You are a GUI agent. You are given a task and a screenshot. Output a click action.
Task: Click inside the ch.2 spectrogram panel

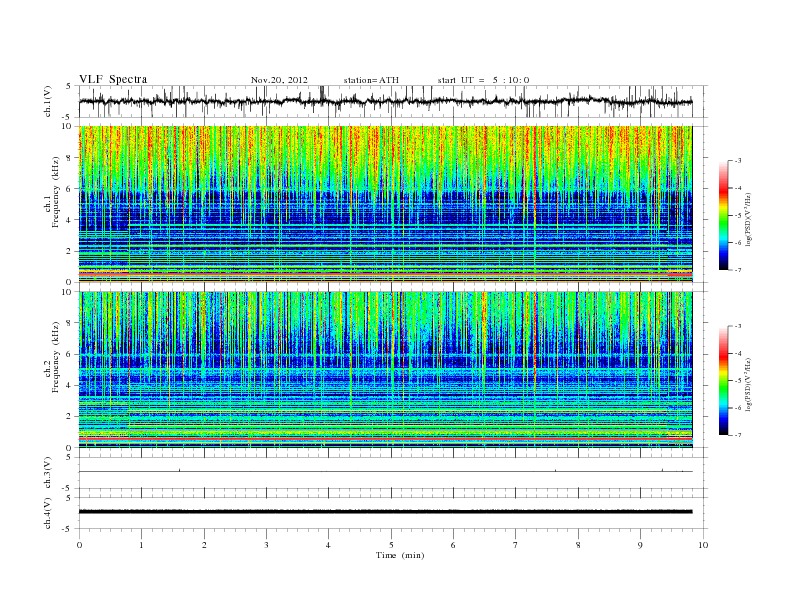coord(385,369)
